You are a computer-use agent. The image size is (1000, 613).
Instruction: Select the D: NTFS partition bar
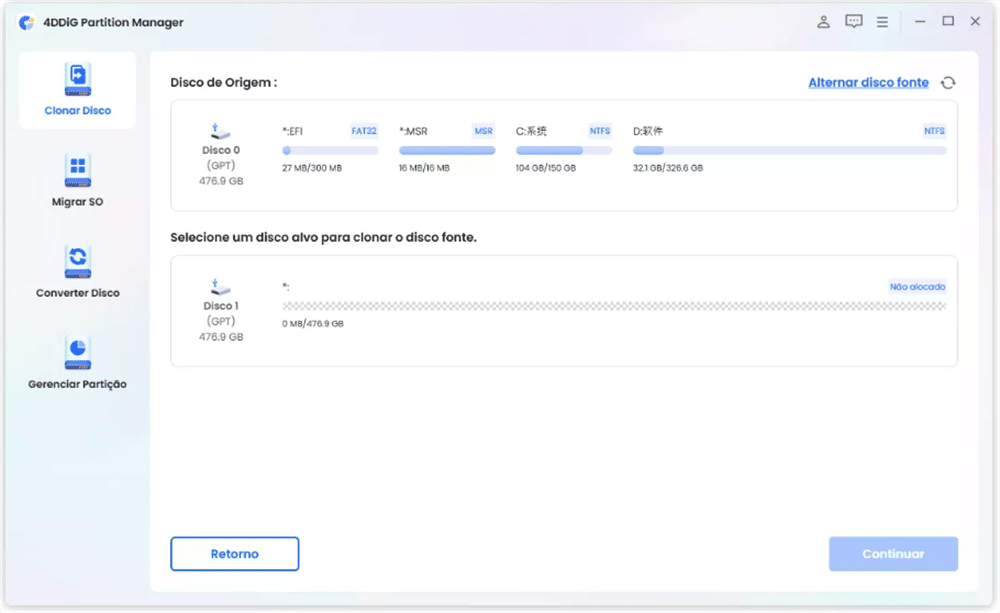click(789, 151)
